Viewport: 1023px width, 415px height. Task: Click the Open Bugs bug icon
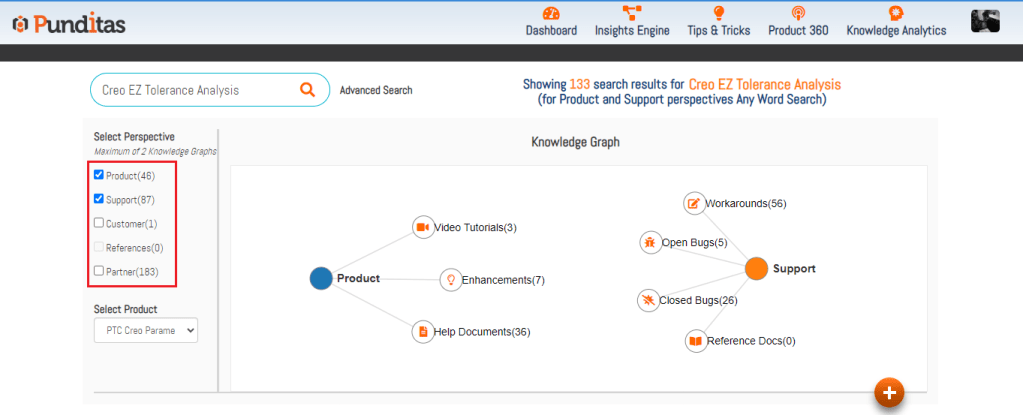650,242
